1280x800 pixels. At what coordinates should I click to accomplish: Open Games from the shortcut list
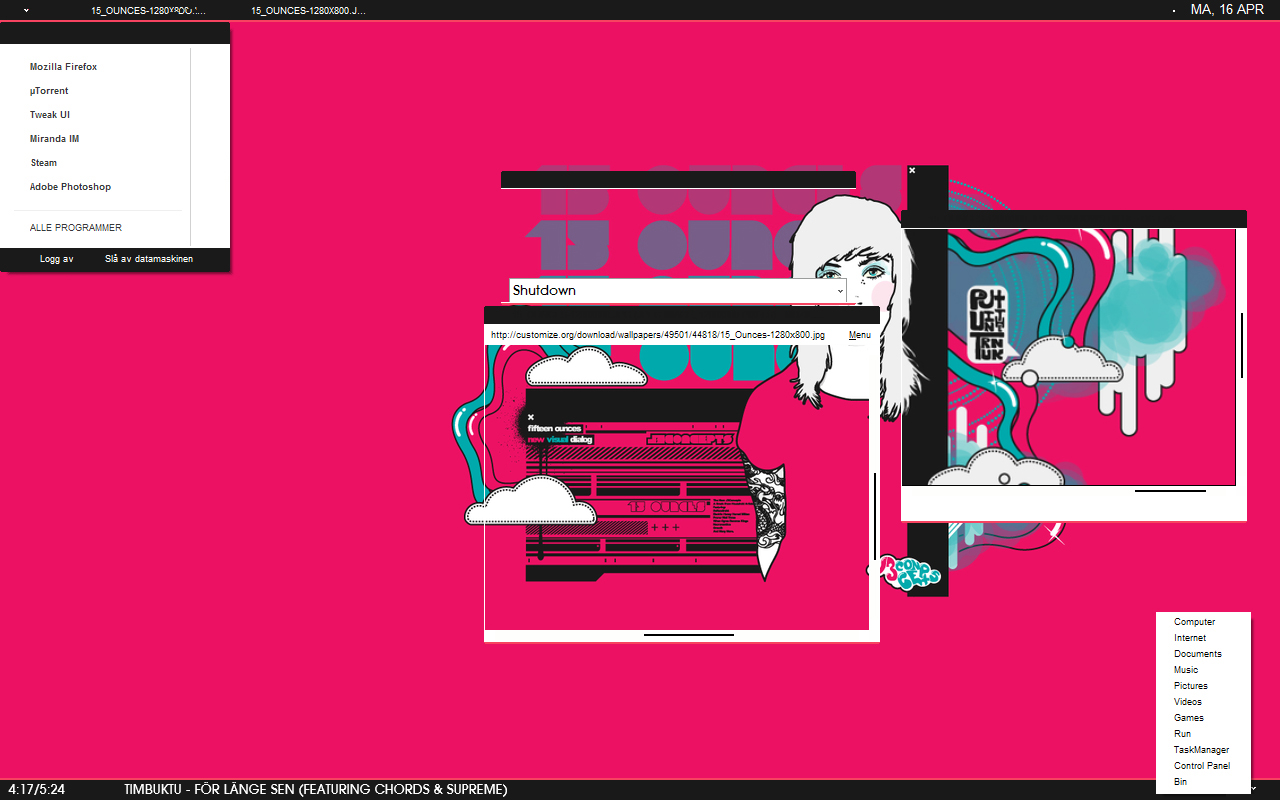(1189, 718)
